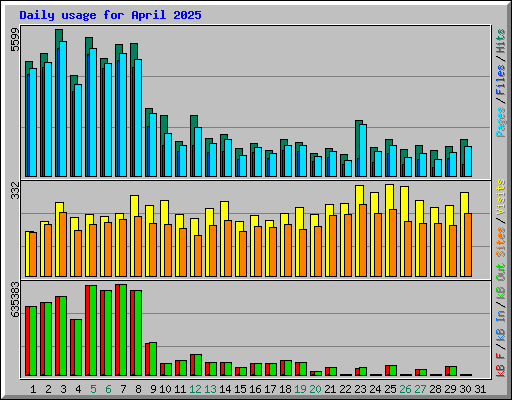Click day label 15 on x-axis

[x=240, y=389]
